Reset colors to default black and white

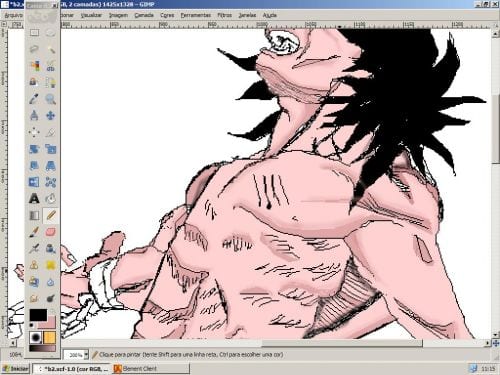pos(31,325)
